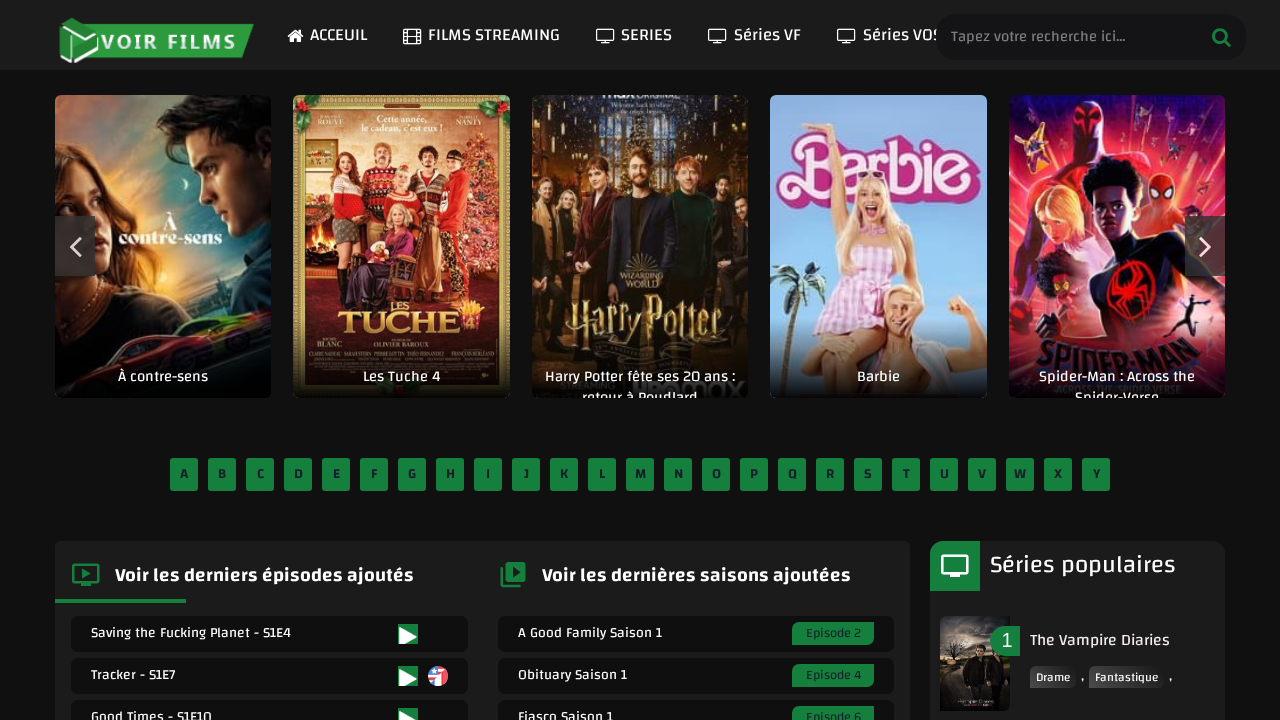The width and height of the screenshot is (1280, 720).
Task: Open the Séries VOSTFR menu item
Action: coord(887,35)
